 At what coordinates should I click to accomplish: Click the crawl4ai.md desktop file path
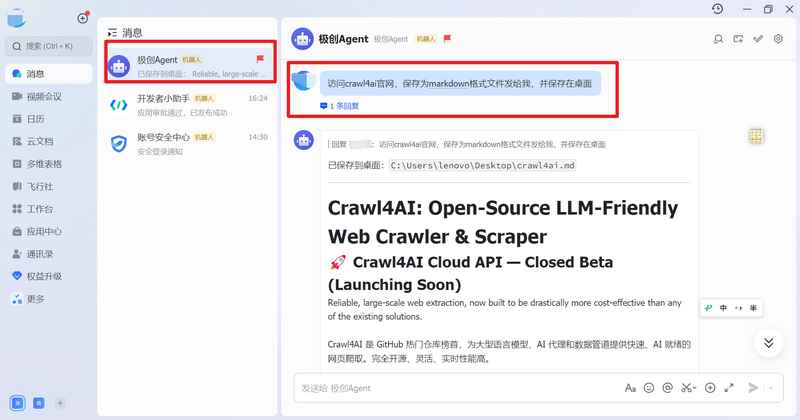pos(483,165)
